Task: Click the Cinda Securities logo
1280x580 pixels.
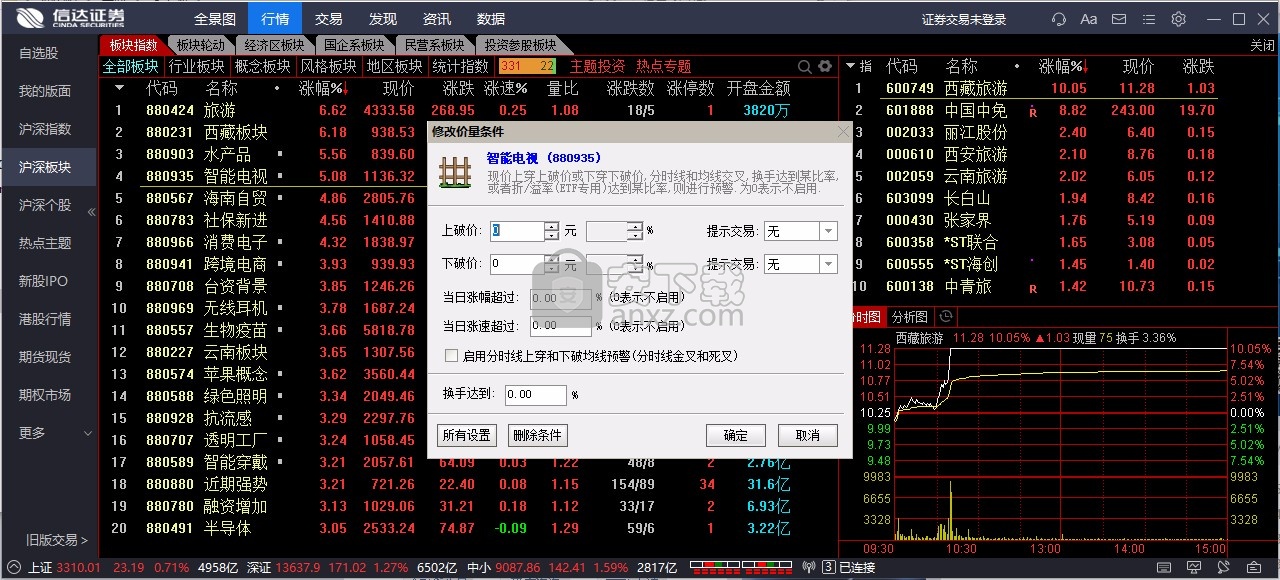Action: pos(70,19)
